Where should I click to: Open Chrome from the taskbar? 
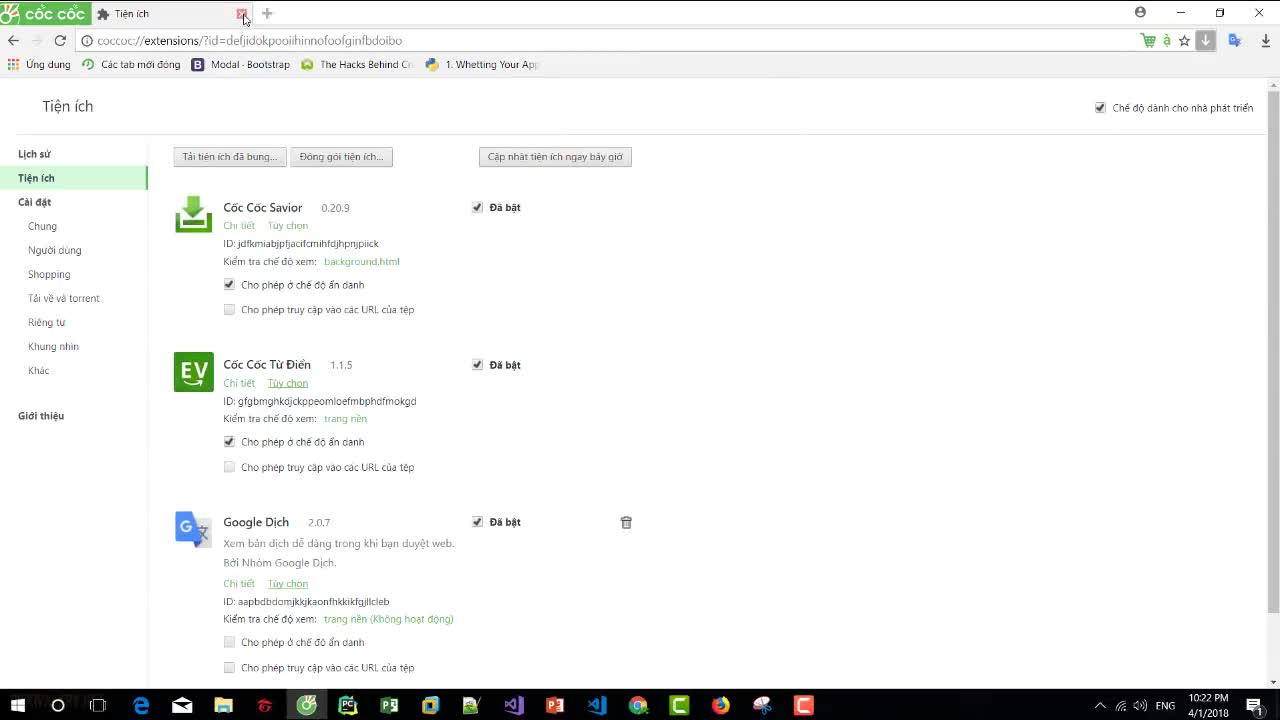(x=638, y=706)
